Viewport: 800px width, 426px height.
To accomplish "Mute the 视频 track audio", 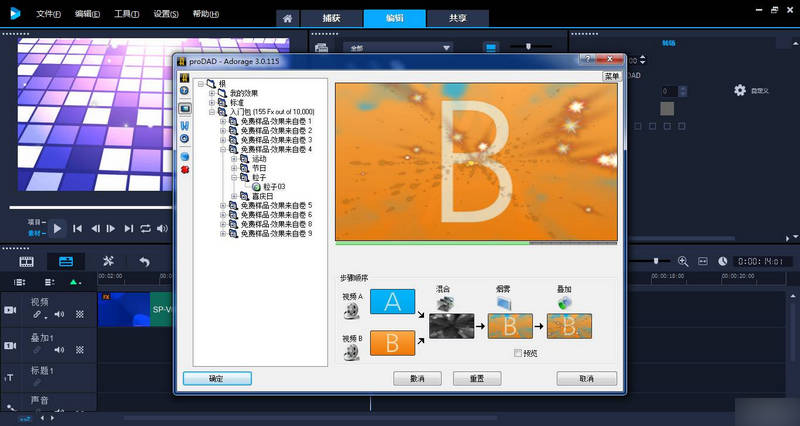I will 59,314.
